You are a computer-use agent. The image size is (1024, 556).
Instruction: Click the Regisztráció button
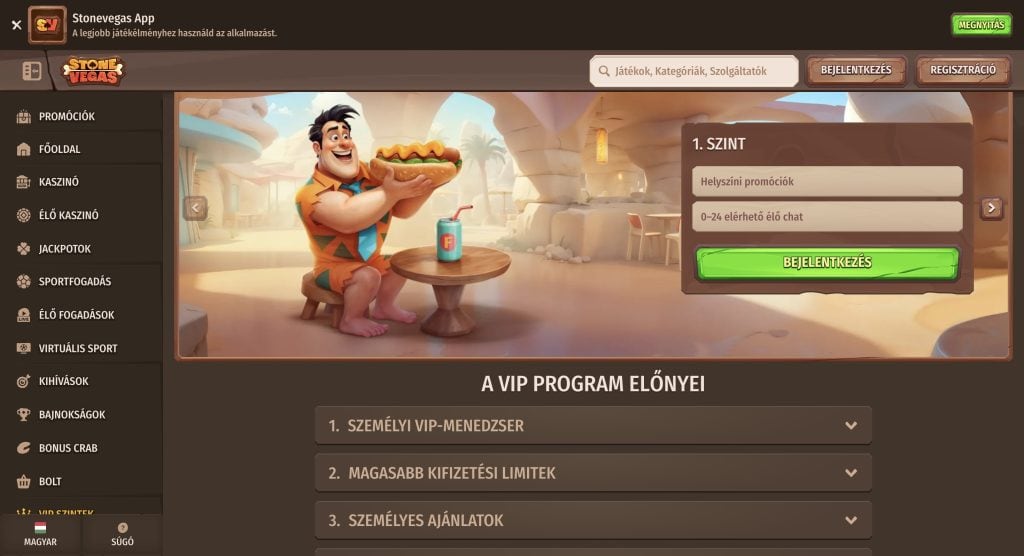coord(963,71)
